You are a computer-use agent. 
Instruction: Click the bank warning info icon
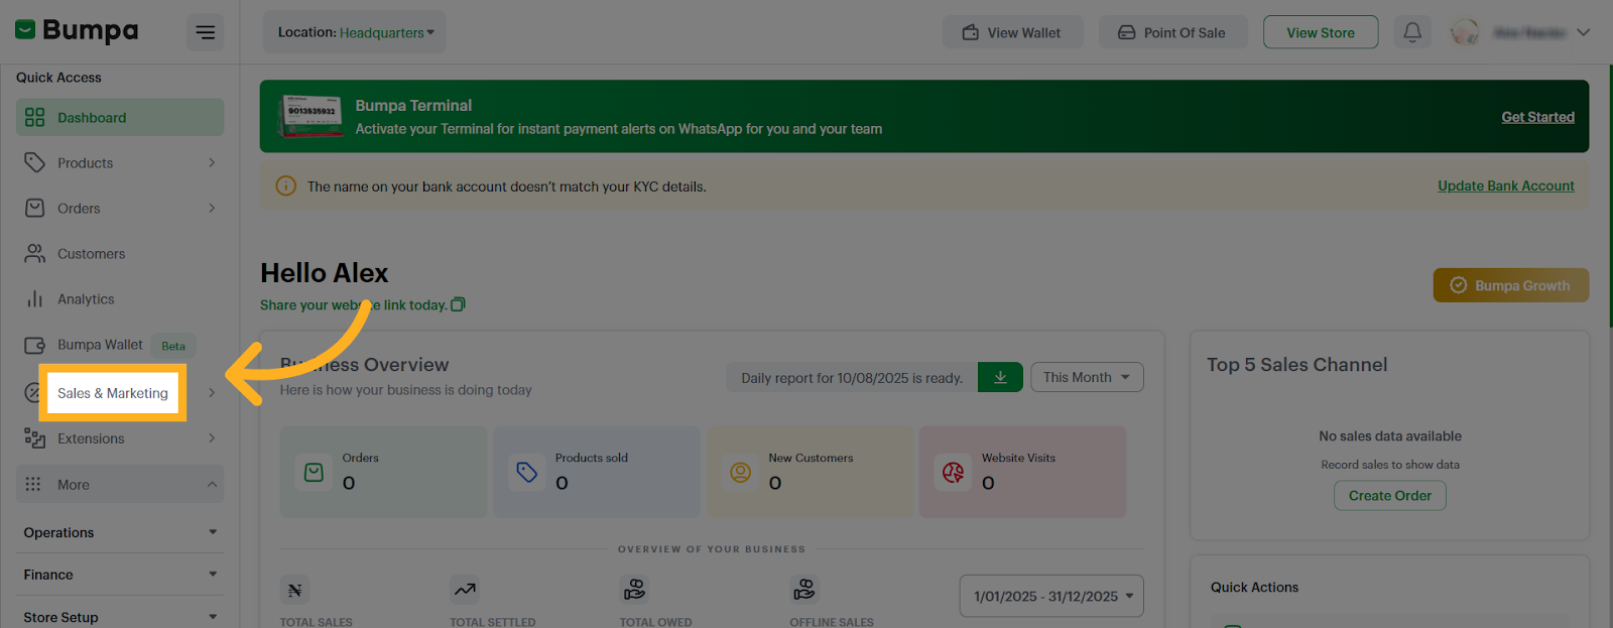[x=286, y=186]
